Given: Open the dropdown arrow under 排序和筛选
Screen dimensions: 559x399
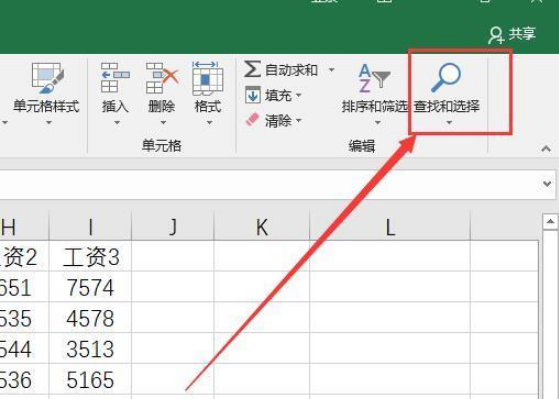Looking at the screenshot, I should click(x=378, y=122).
